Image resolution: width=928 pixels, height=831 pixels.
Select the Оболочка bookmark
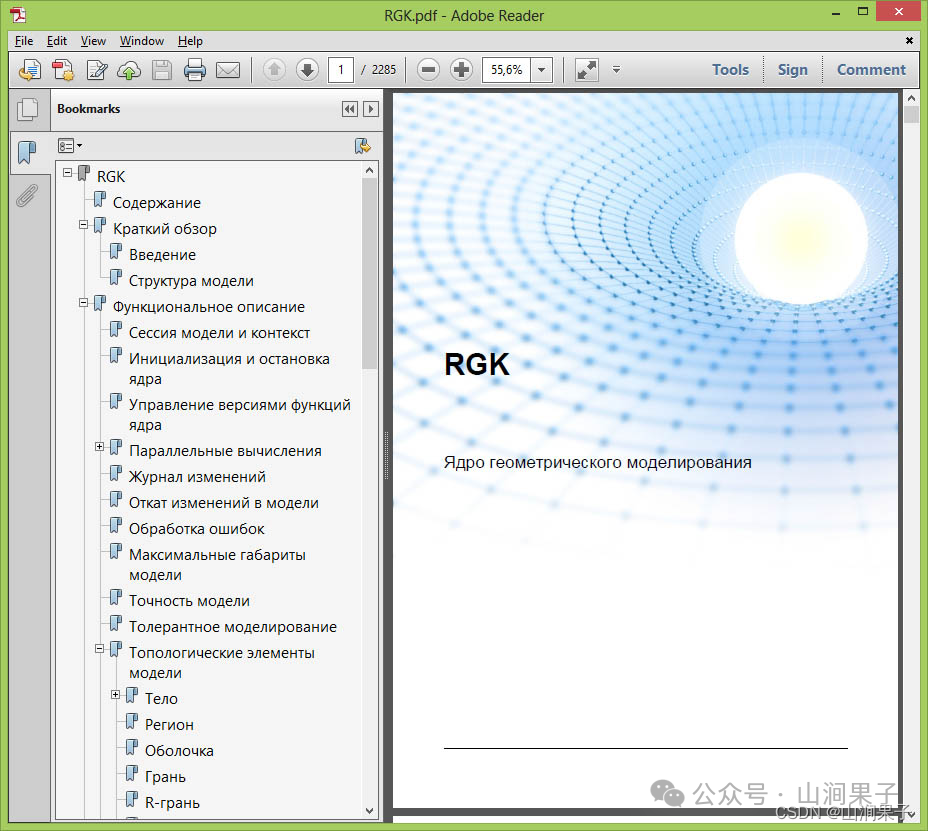pyautogui.click(x=179, y=751)
